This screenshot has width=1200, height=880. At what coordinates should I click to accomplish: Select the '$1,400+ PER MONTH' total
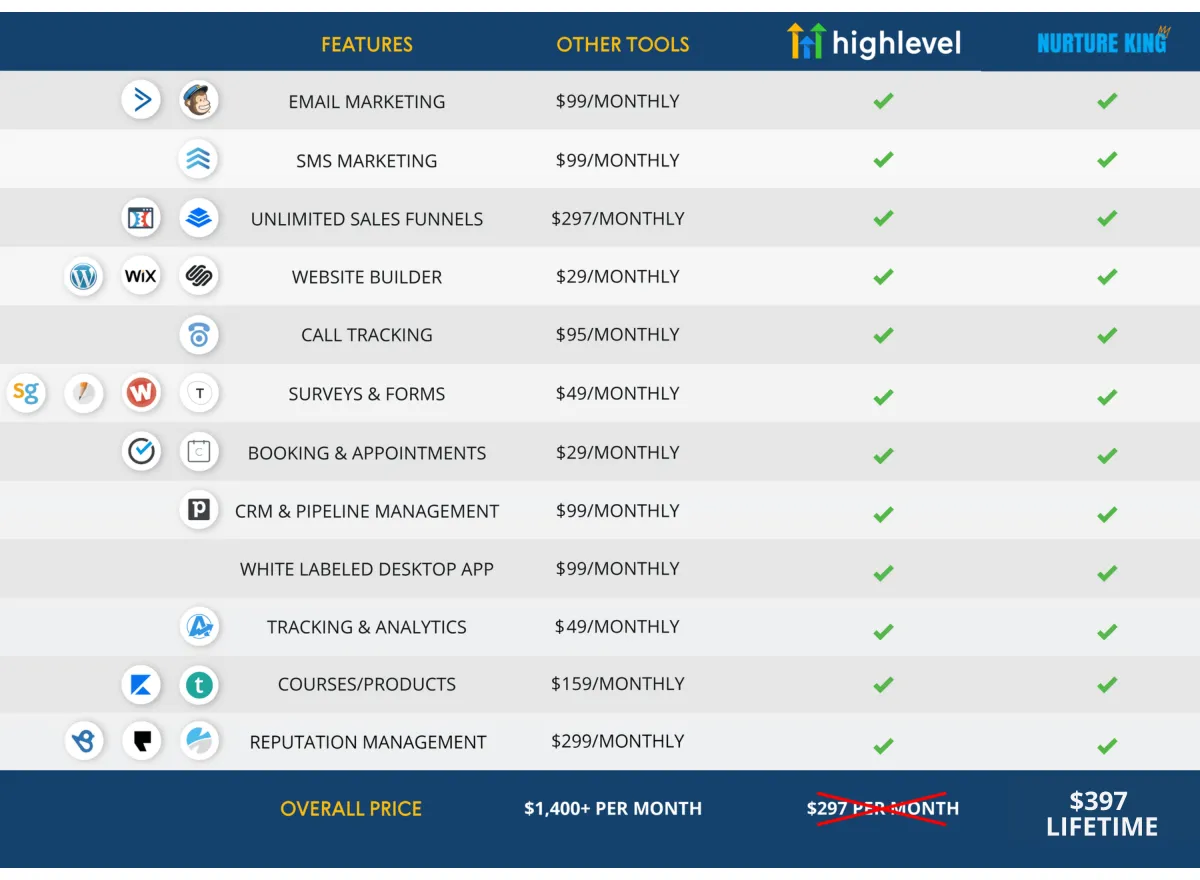click(613, 809)
